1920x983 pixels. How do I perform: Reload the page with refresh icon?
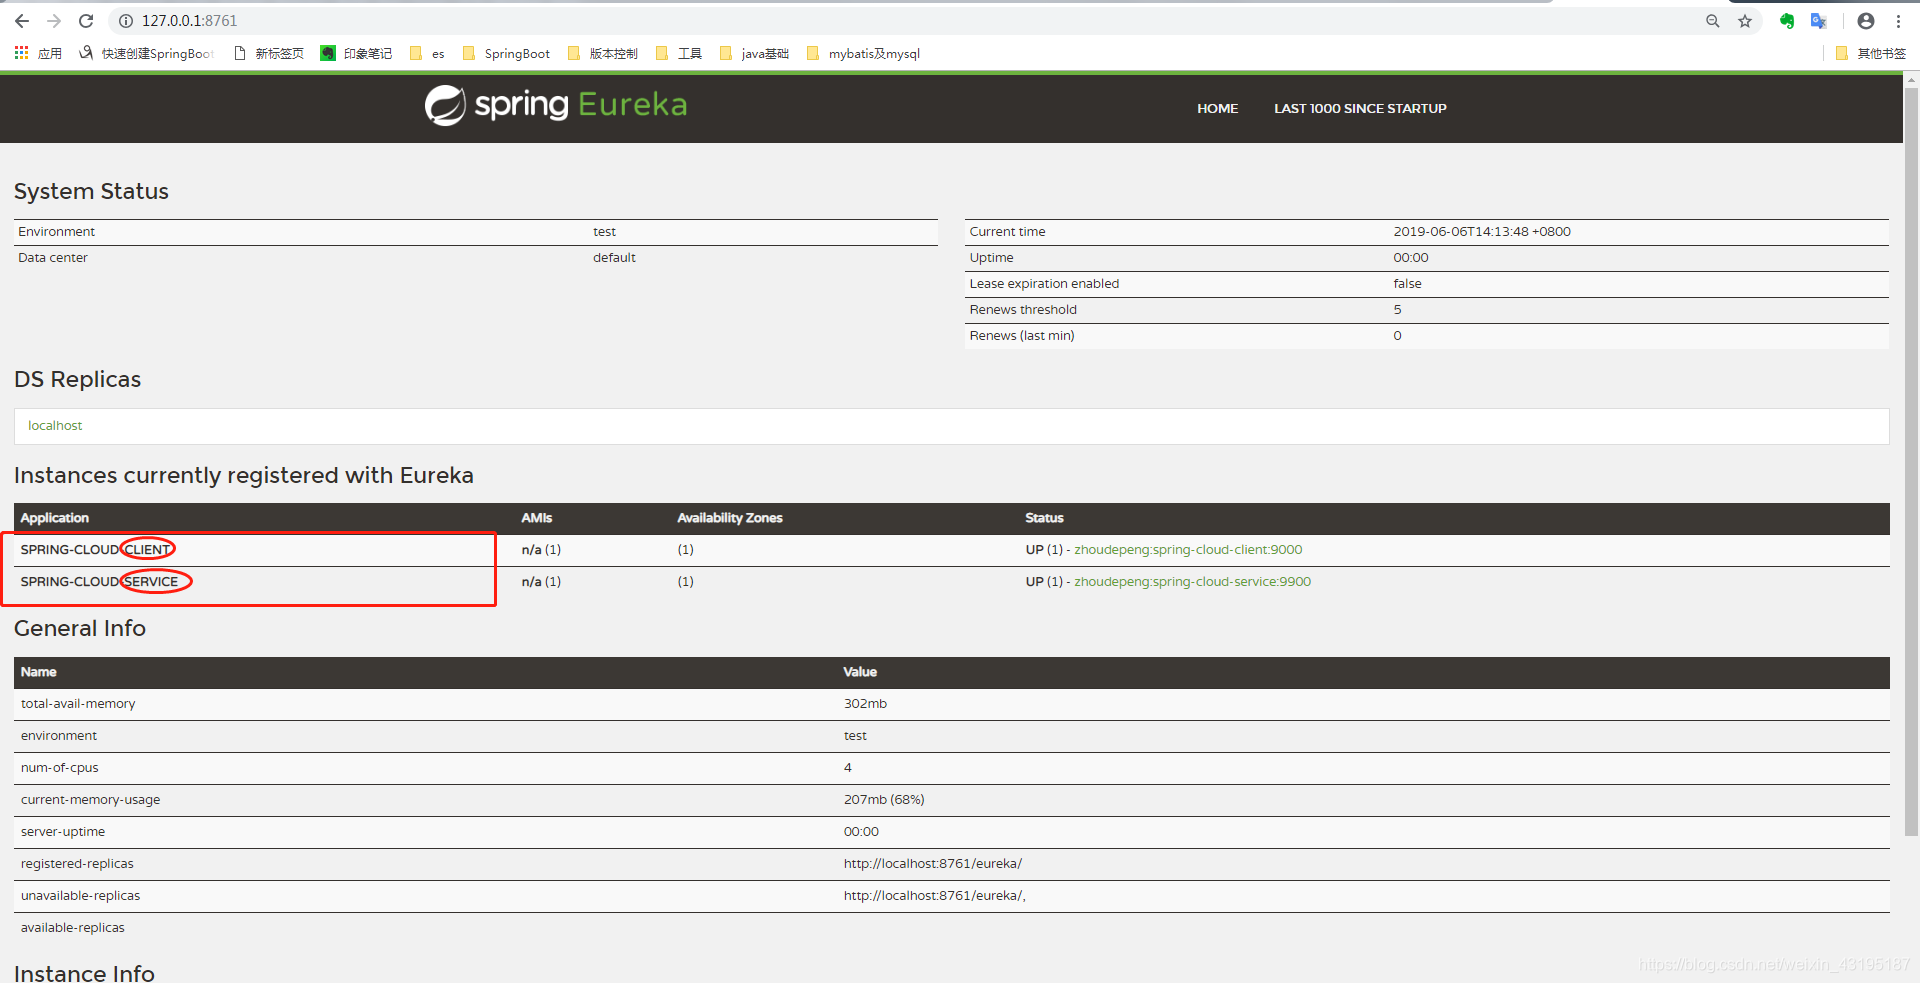86,21
